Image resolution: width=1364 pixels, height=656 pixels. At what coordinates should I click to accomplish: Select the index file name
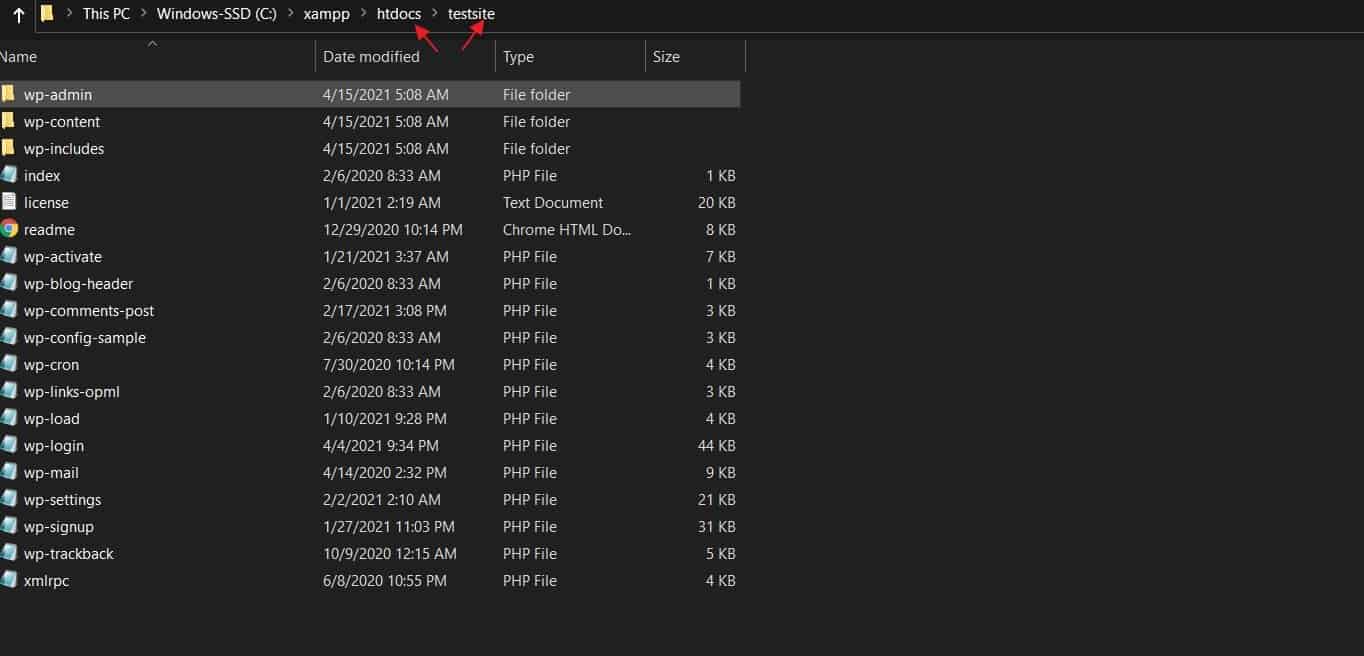[42, 176]
